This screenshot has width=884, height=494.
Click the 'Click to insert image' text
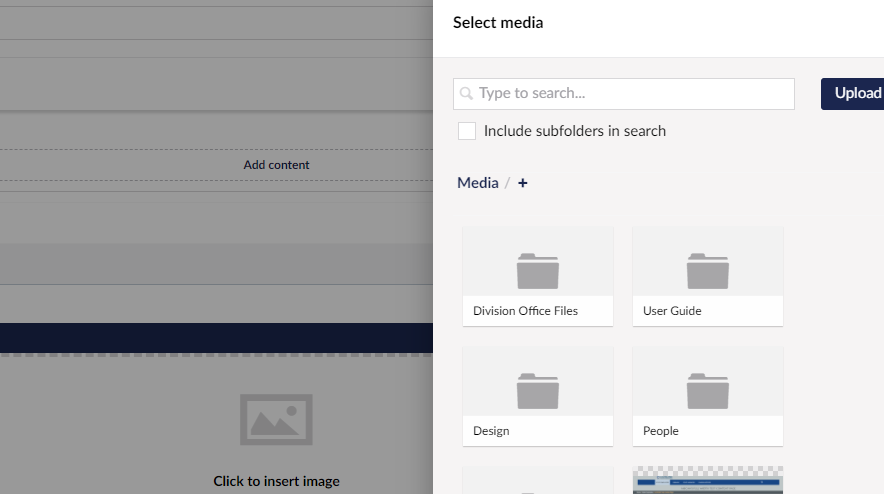point(276,481)
